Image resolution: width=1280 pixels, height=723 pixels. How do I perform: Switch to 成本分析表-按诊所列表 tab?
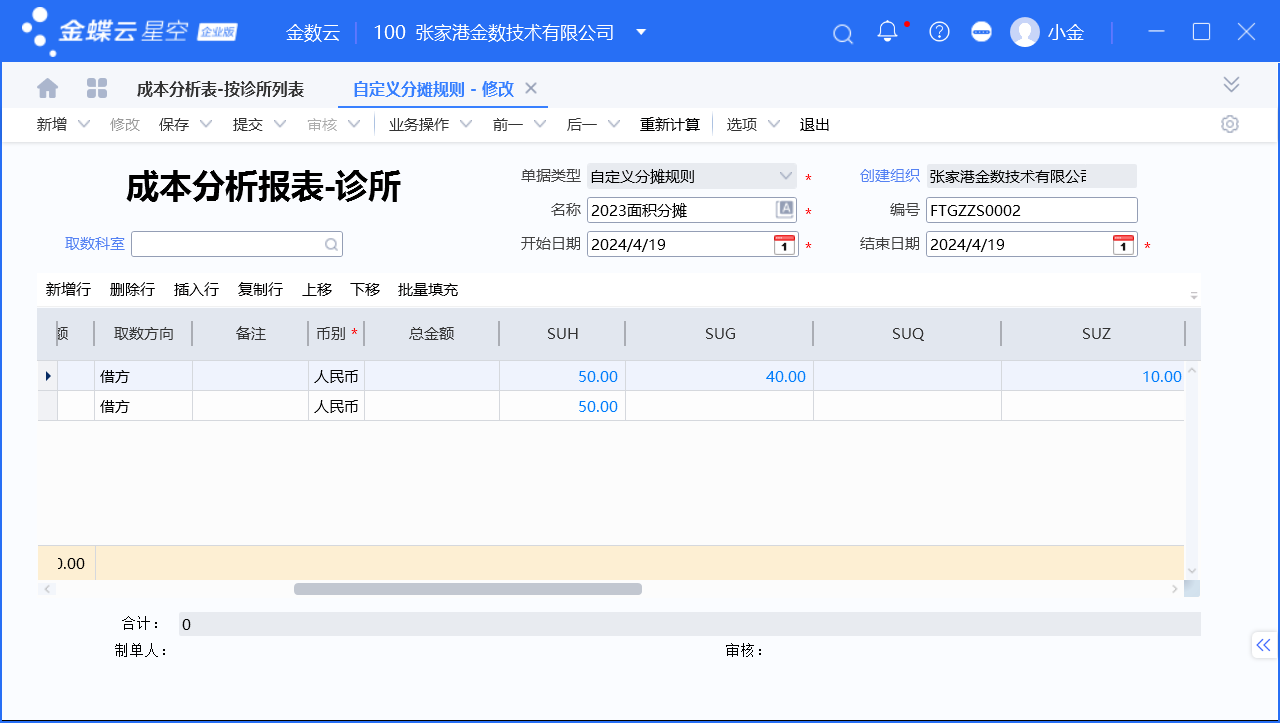point(220,89)
